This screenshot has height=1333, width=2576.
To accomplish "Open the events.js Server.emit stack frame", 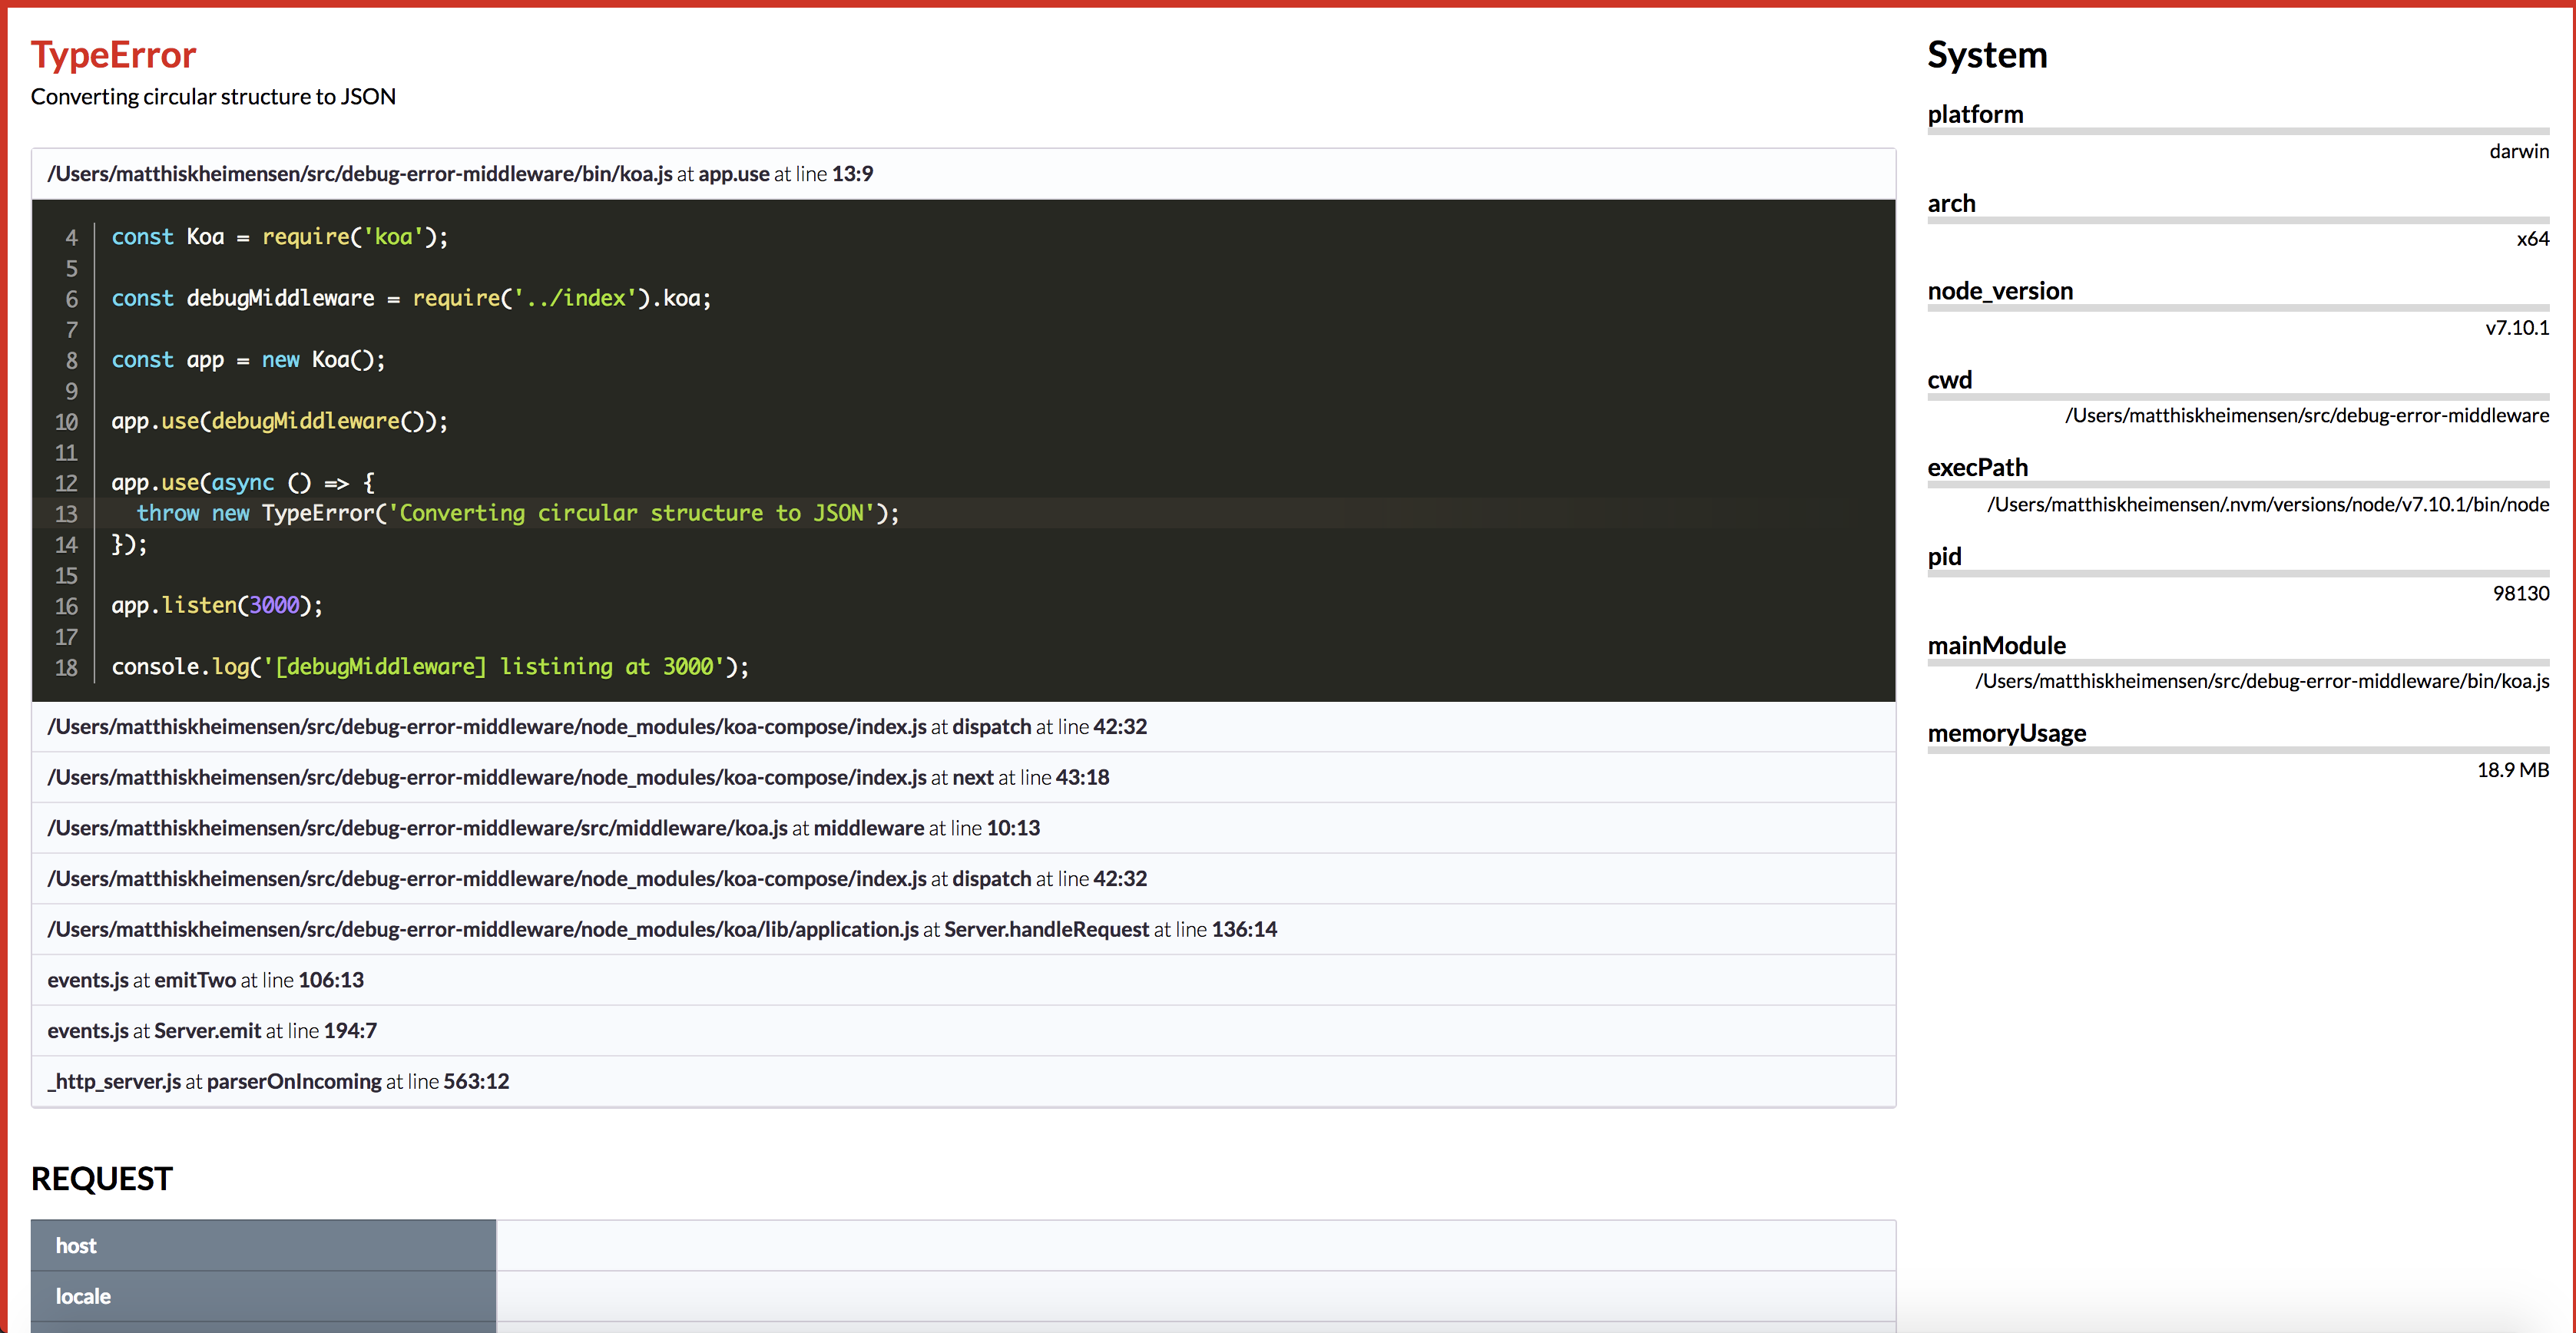I will (212, 1031).
